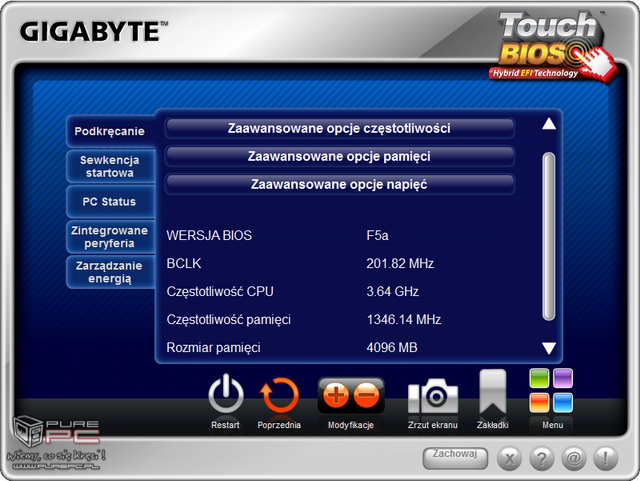The image size is (640, 481).
Task: Click the exclamation mark info button
Action: (x=605, y=458)
